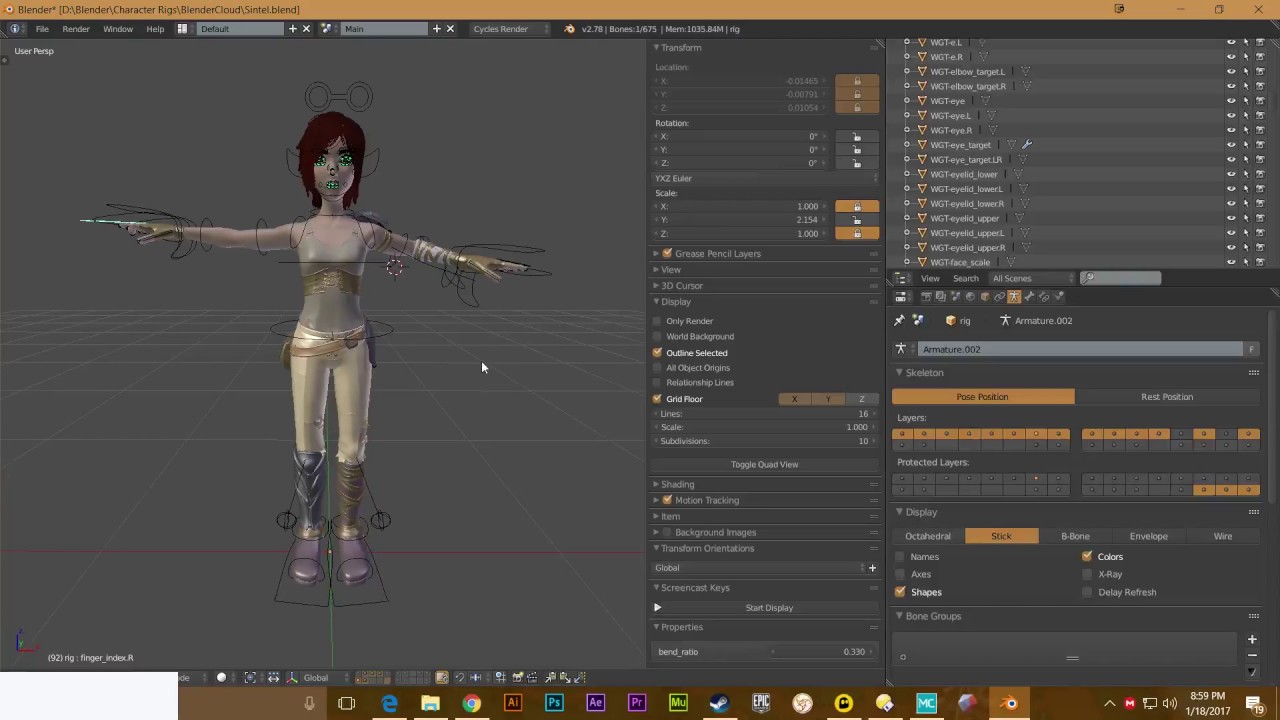Open the Object Constraints properties tab
Screen dimensions: 1280x720
tap(1000, 297)
